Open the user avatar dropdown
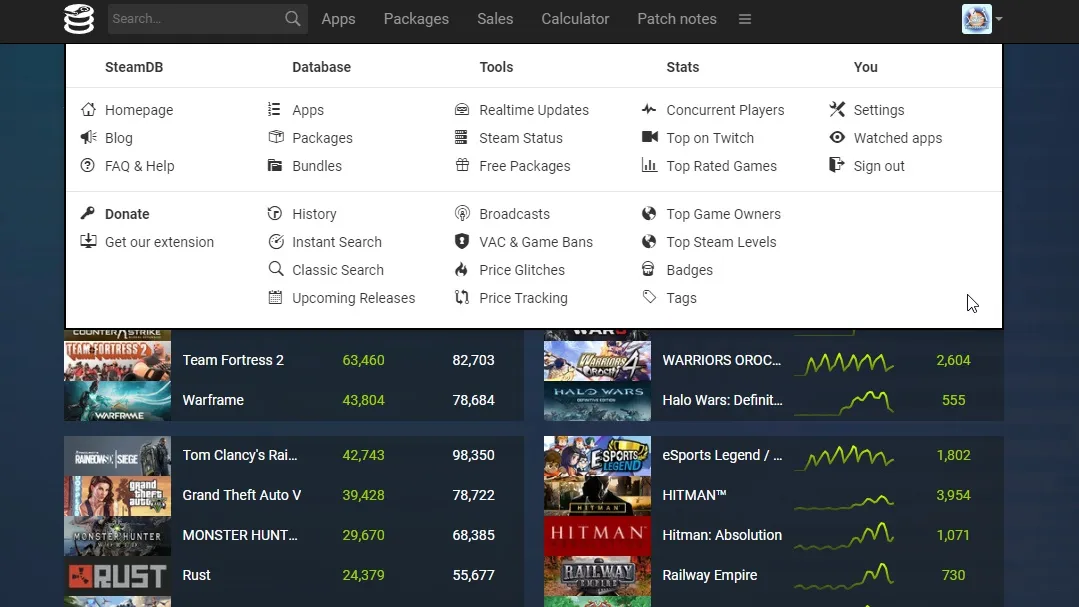Viewport: 1079px width, 607px height. [981, 19]
